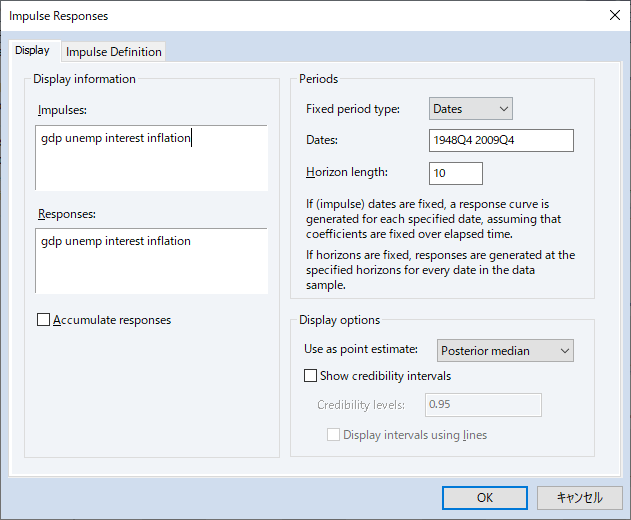
Task: Click the Dates dropdown chevron arrow
Action: tap(503, 109)
